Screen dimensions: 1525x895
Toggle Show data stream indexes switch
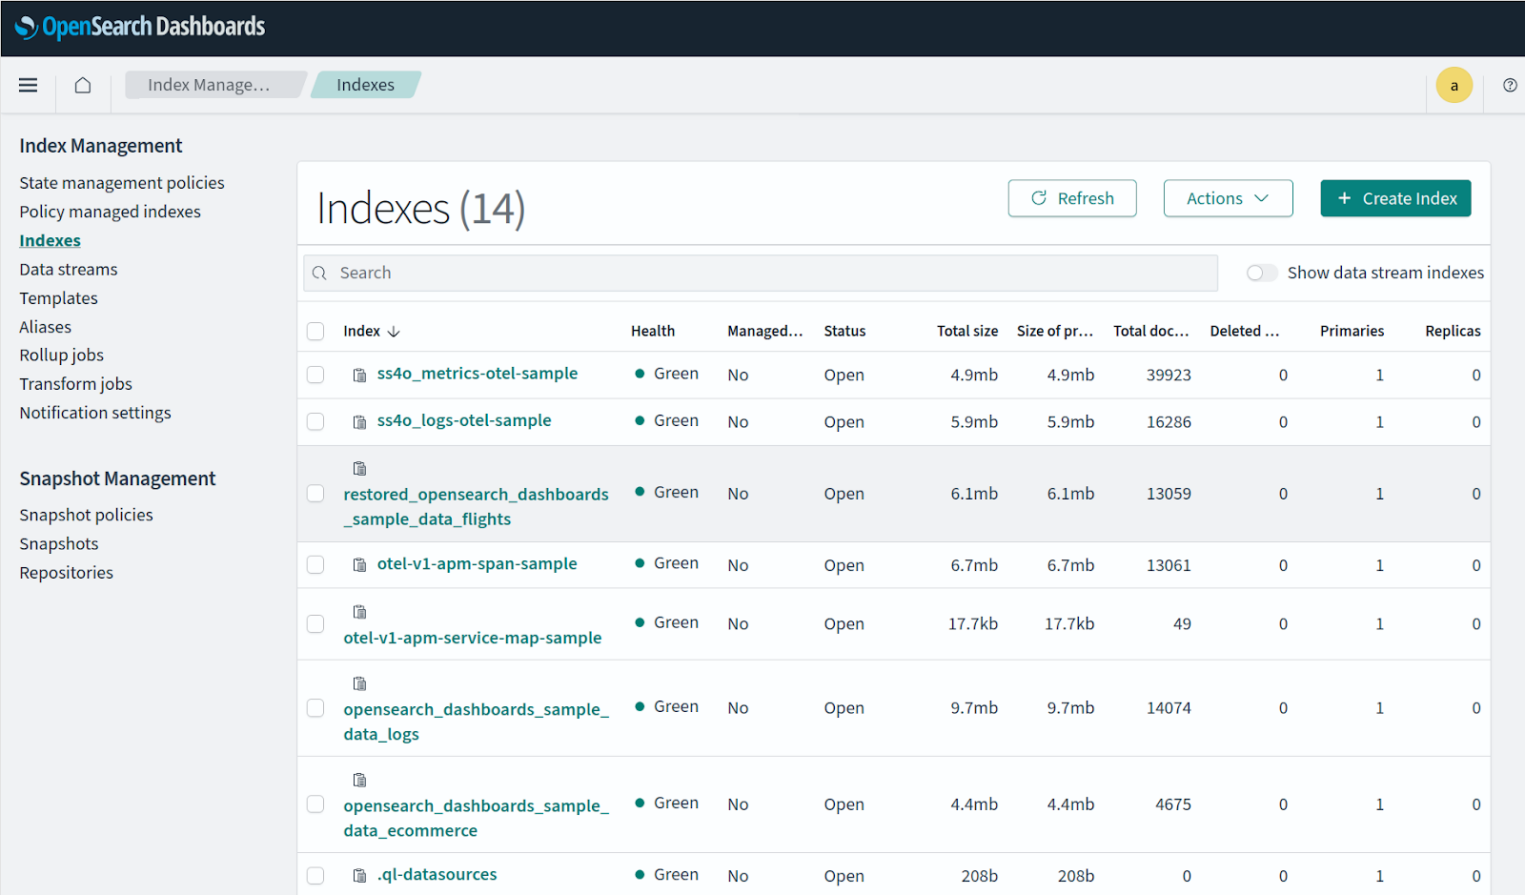(x=1261, y=273)
